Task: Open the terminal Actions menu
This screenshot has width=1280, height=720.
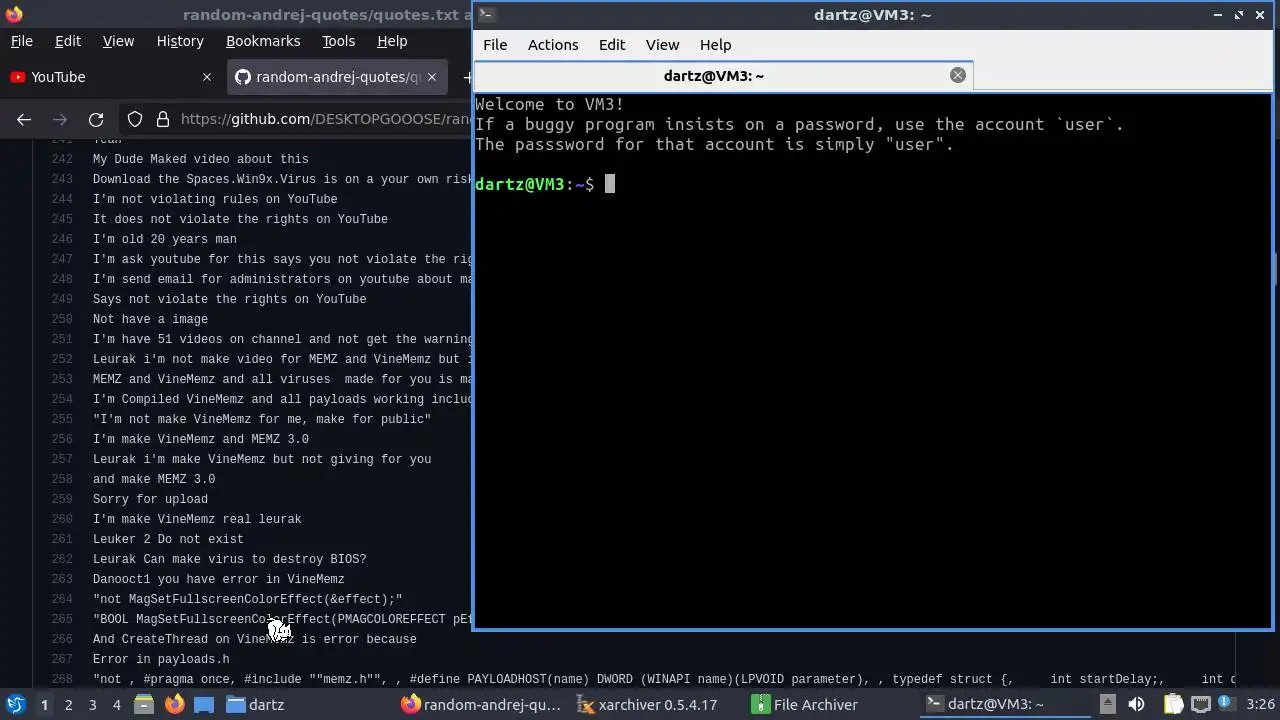Action: (553, 45)
